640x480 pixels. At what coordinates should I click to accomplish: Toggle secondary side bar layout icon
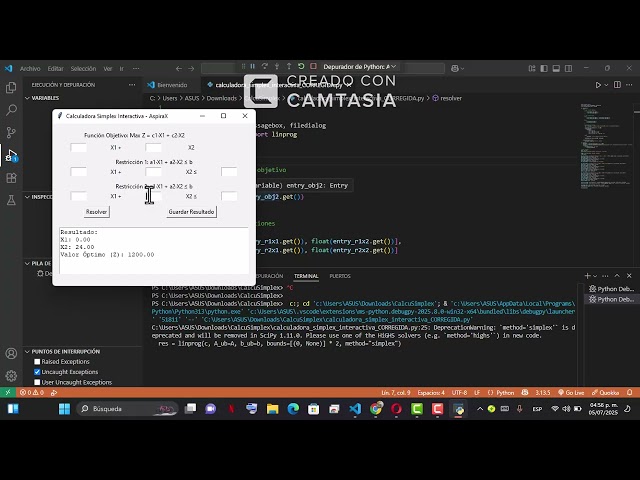click(x=568, y=69)
